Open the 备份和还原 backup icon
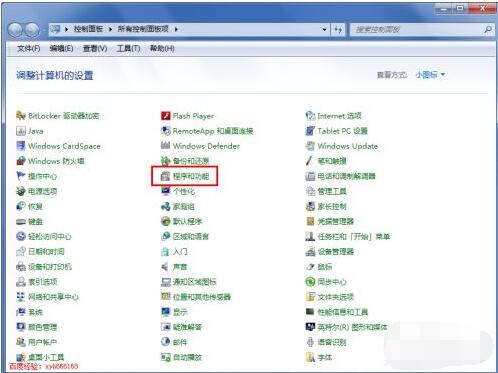This screenshot has height=373, width=498. pyautogui.click(x=166, y=161)
